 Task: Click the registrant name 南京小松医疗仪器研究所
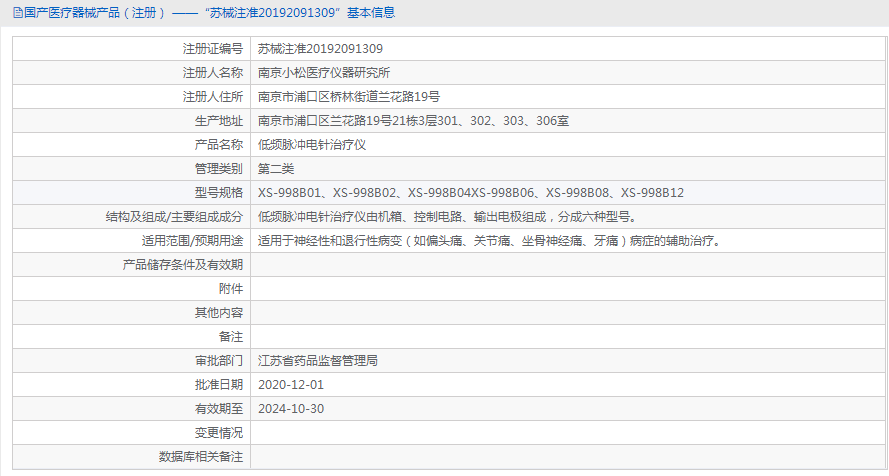click(x=324, y=73)
